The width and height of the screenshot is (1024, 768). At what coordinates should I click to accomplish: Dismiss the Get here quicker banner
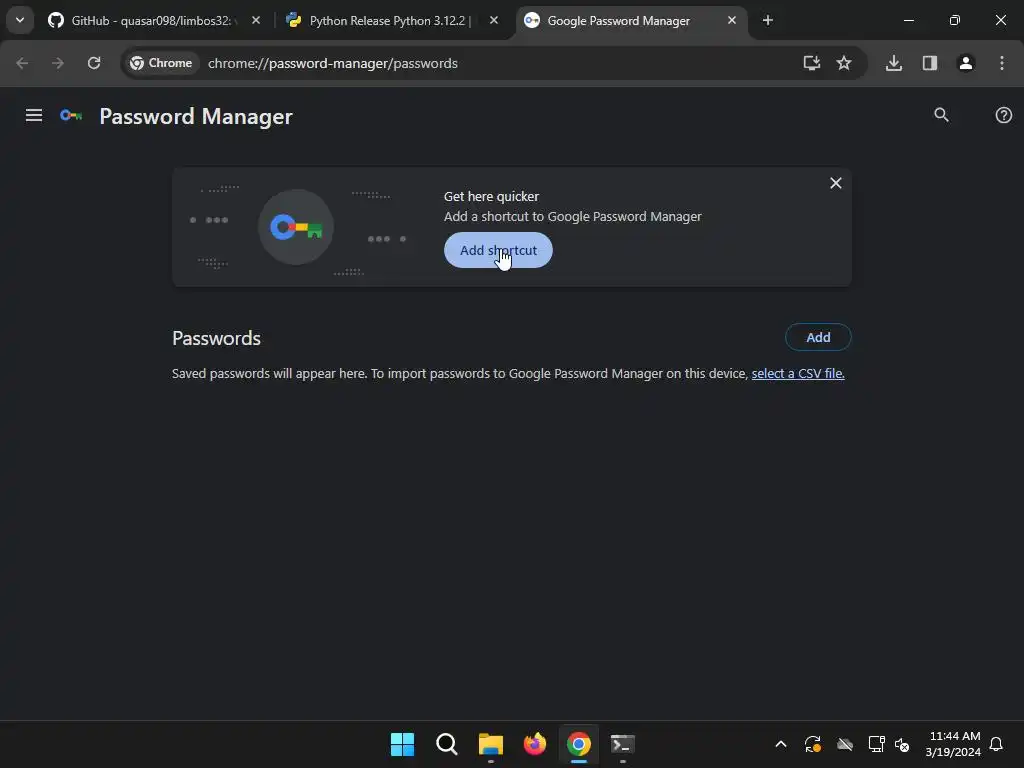(x=835, y=184)
